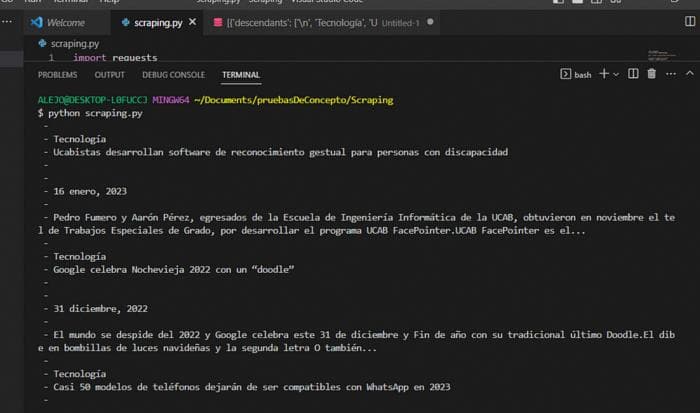Switch to the Welcome editor tab

point(66,22)
